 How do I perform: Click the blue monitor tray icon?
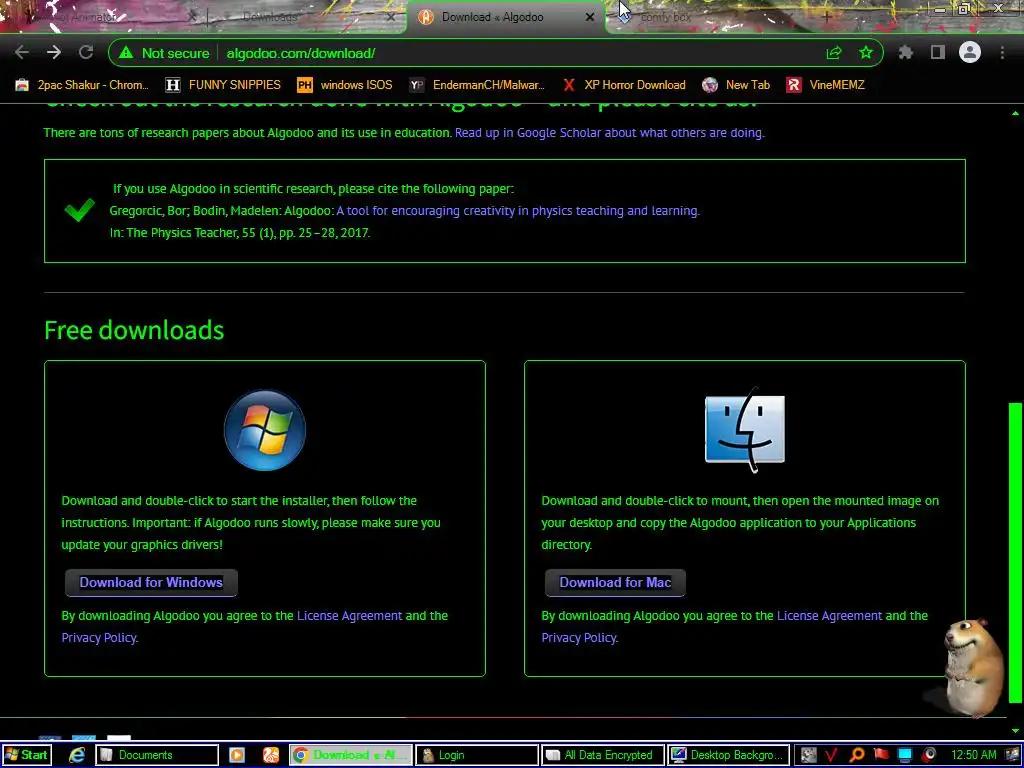[x=905, y=755]
